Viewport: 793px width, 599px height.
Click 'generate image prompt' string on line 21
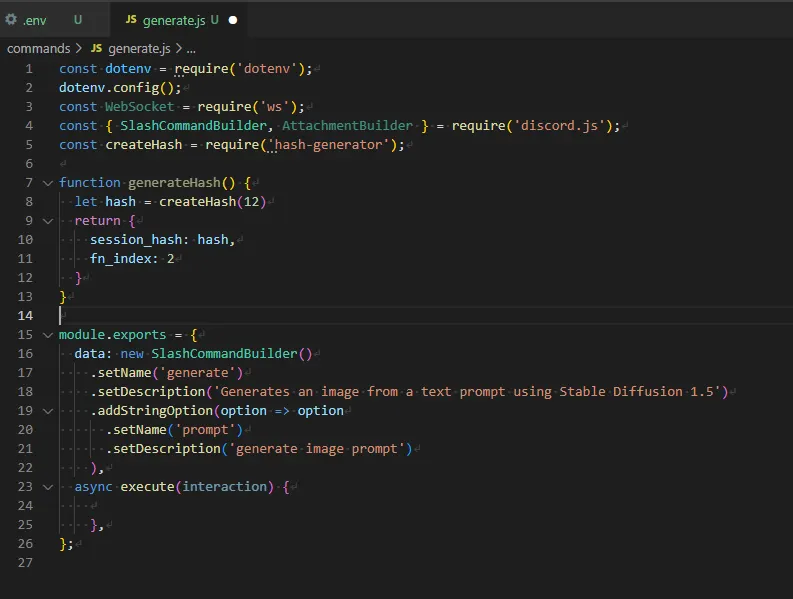coord(317,449)
